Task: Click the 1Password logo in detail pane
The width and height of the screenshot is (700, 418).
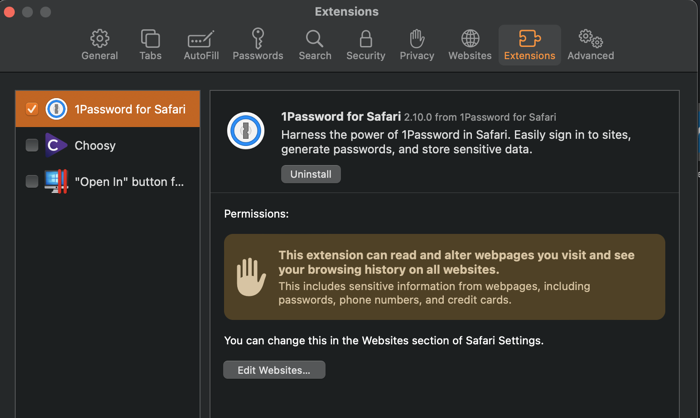Action: 246,131
